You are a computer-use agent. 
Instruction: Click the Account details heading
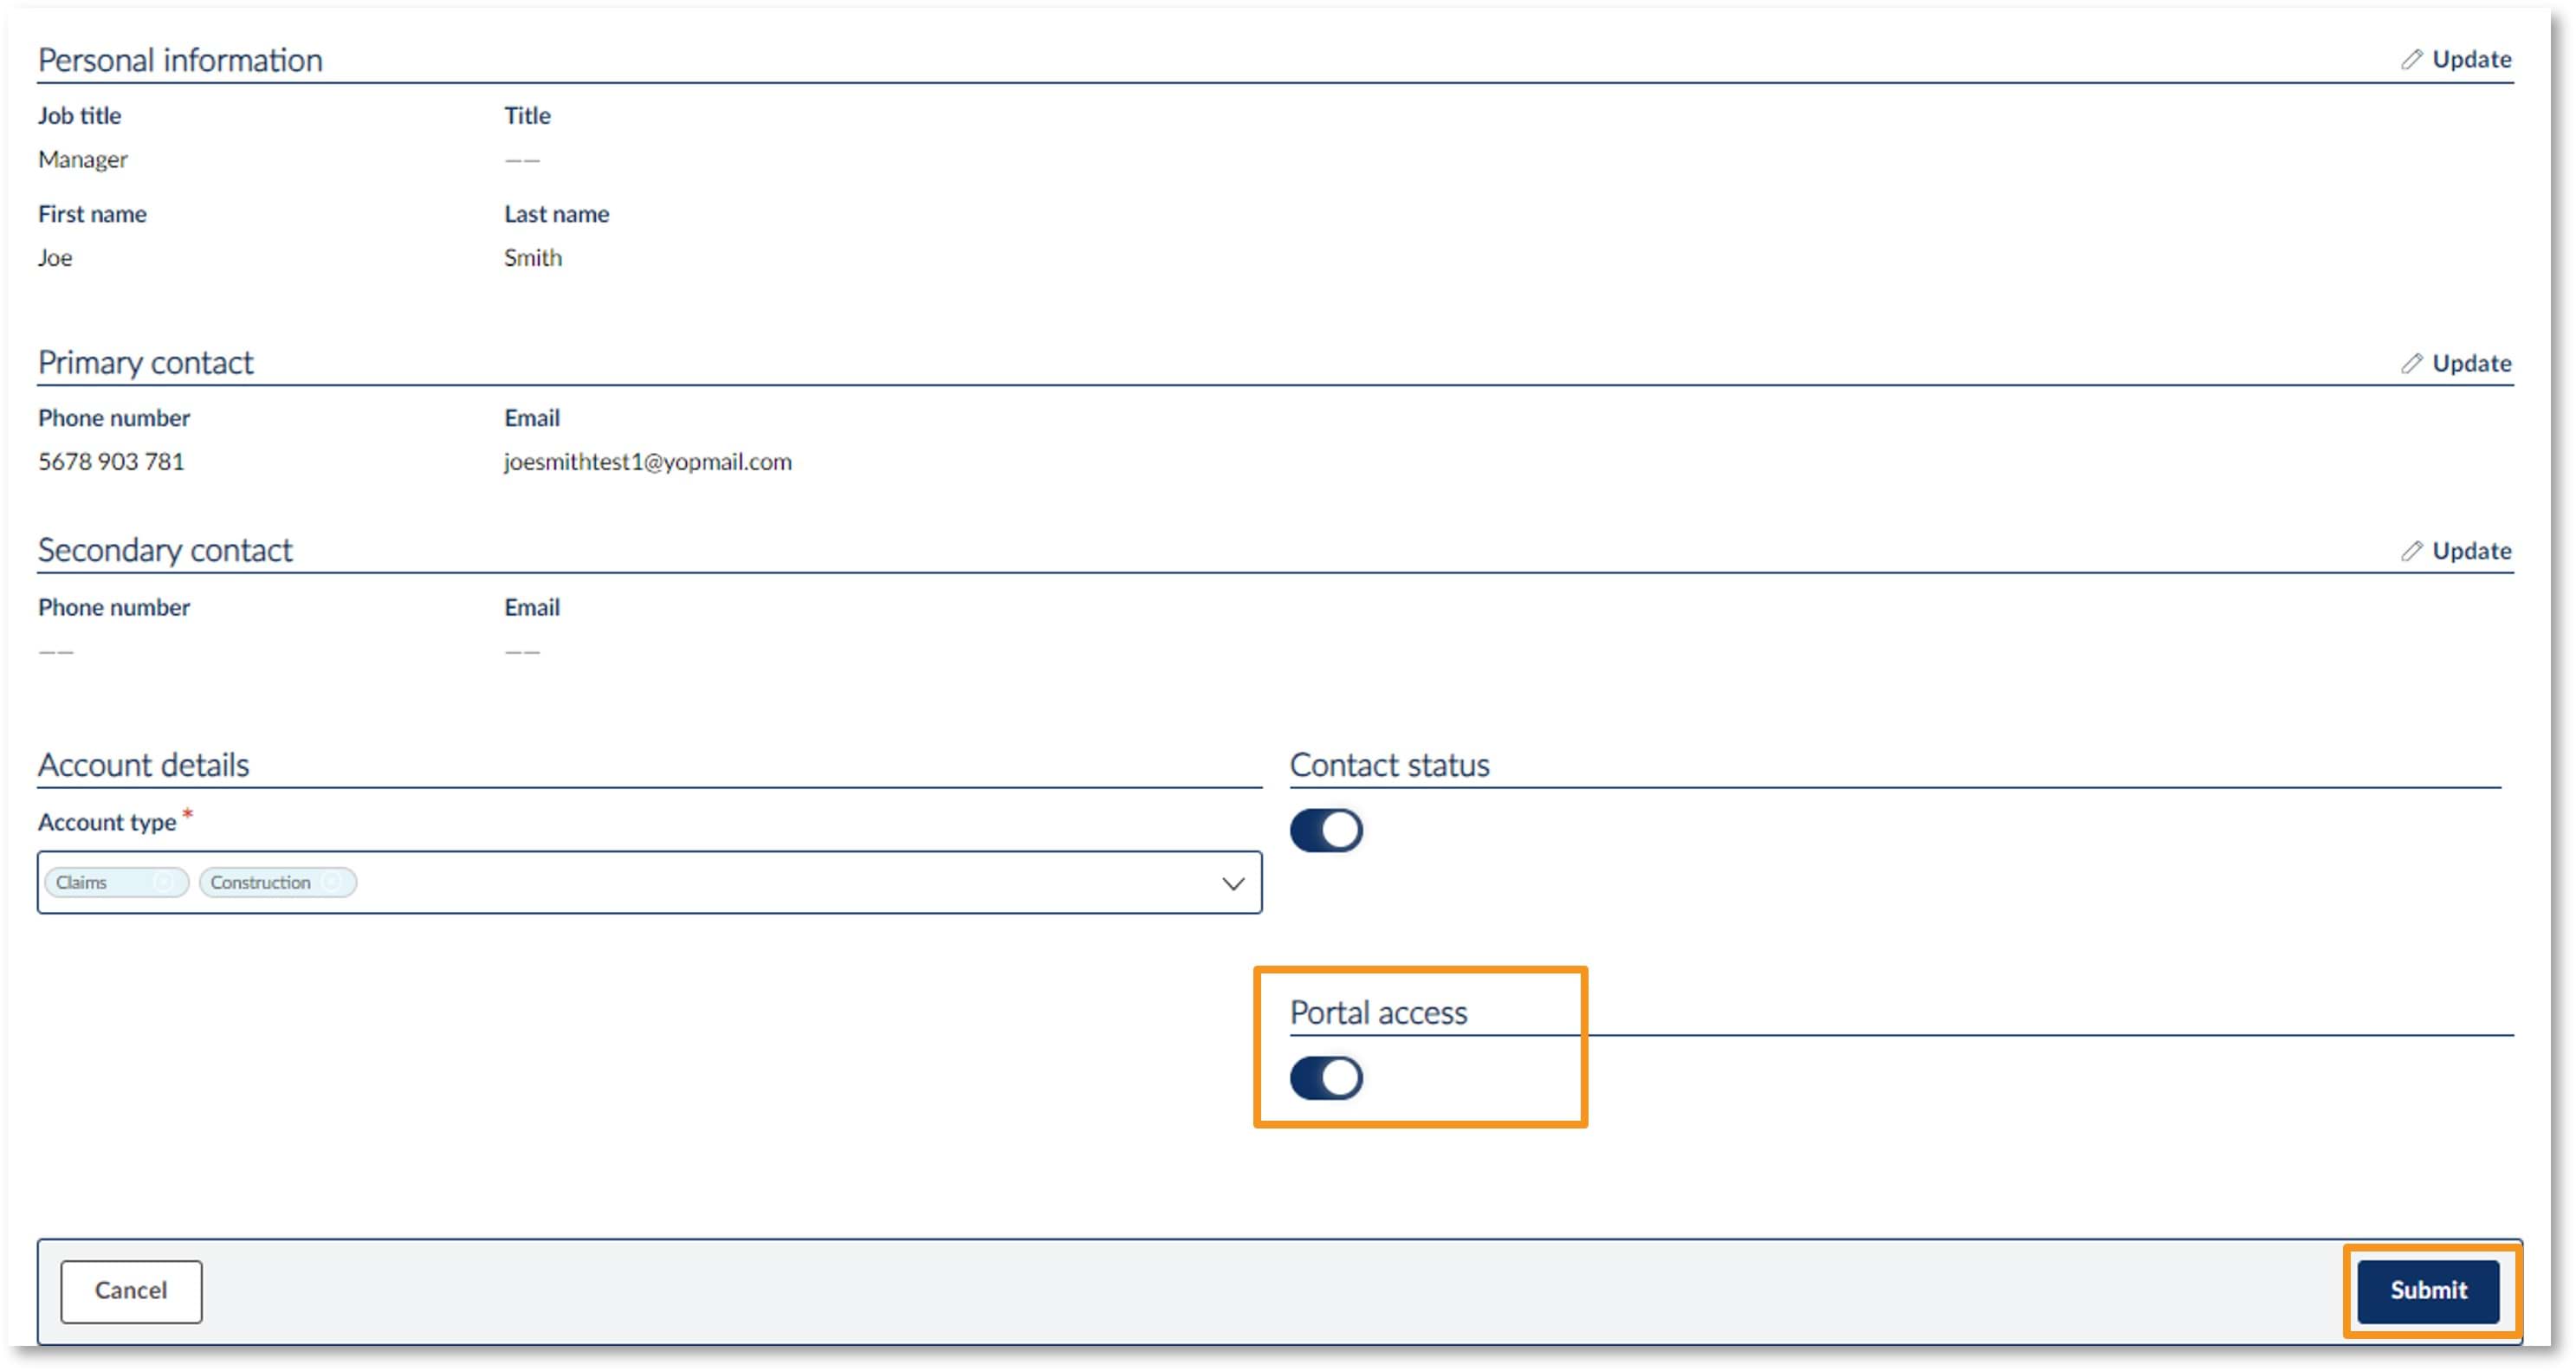tap(144, 765)
